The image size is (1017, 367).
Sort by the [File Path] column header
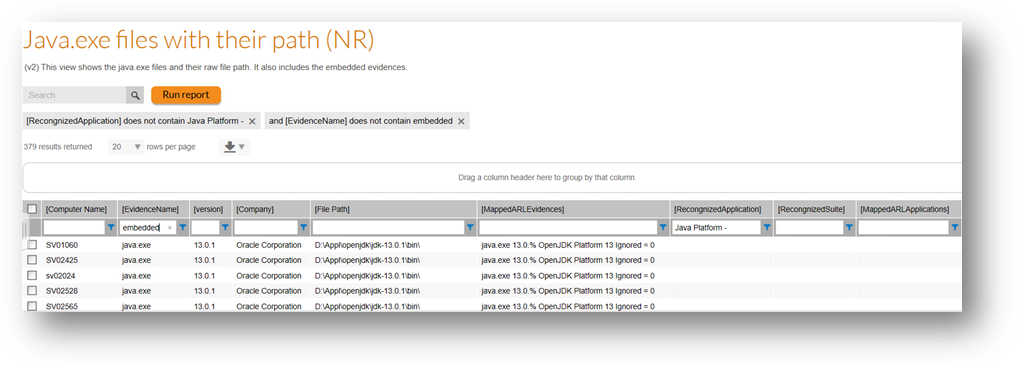coord(332,209)
